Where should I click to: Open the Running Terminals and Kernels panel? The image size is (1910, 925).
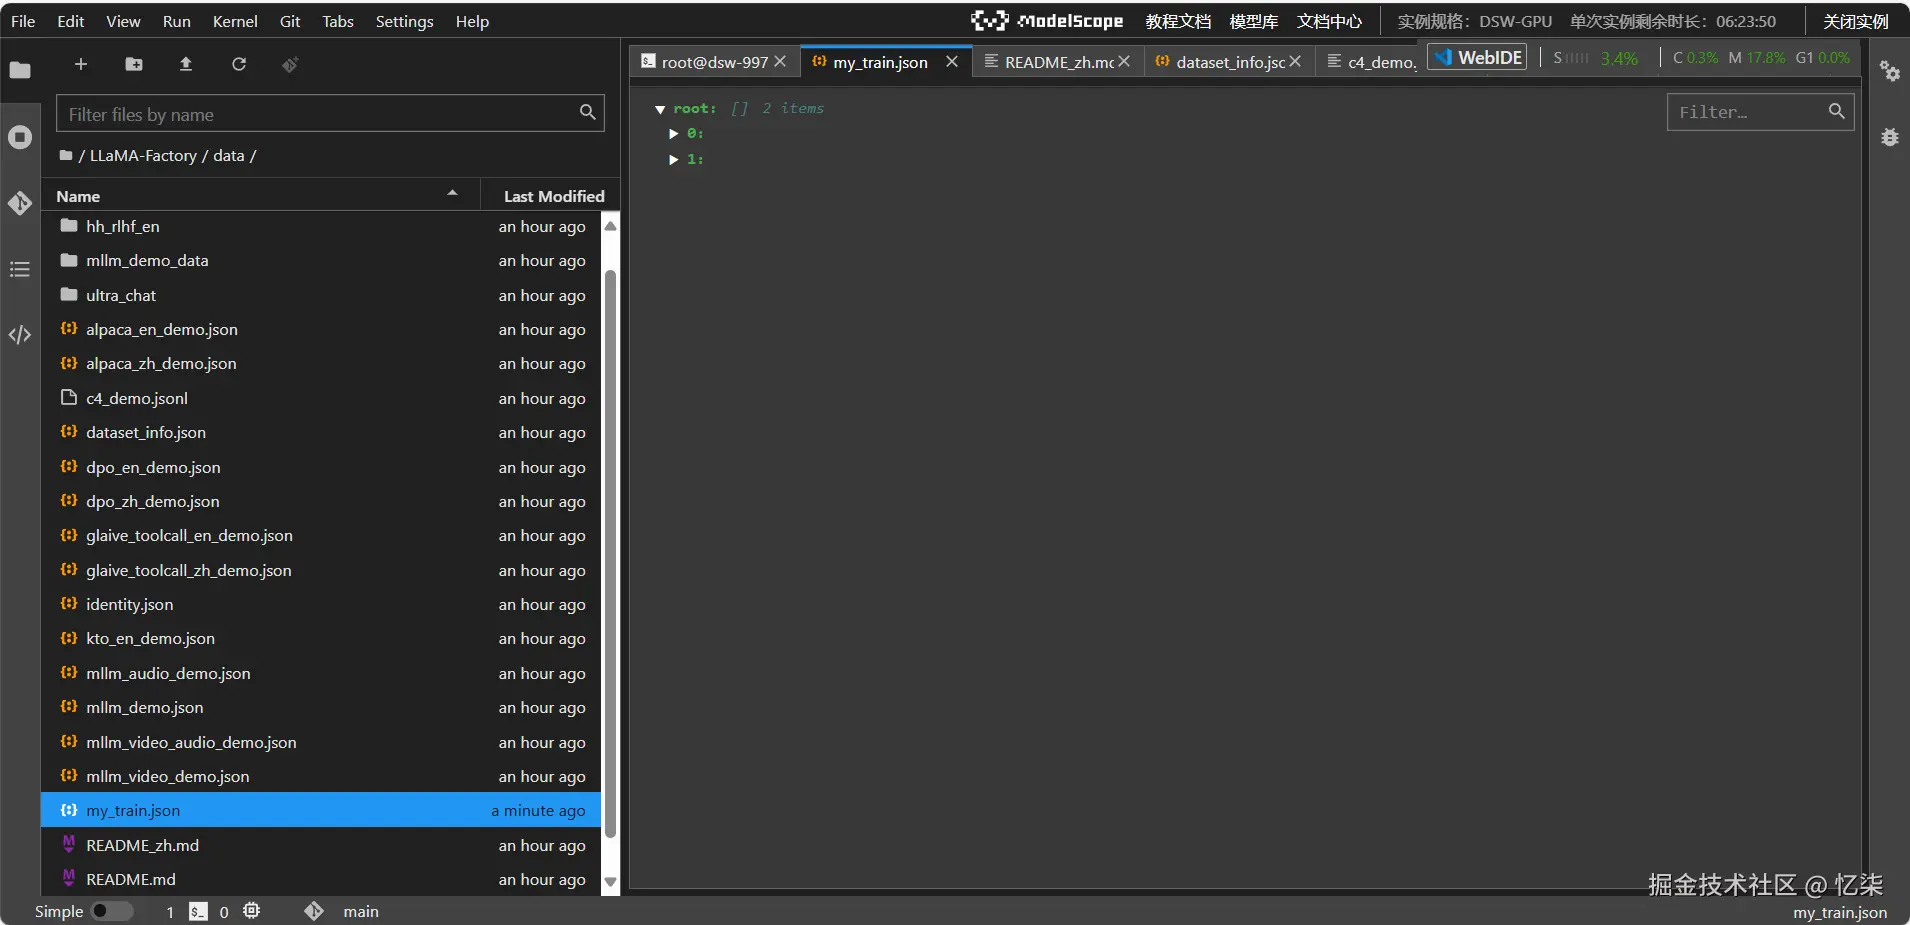(20, 137)
